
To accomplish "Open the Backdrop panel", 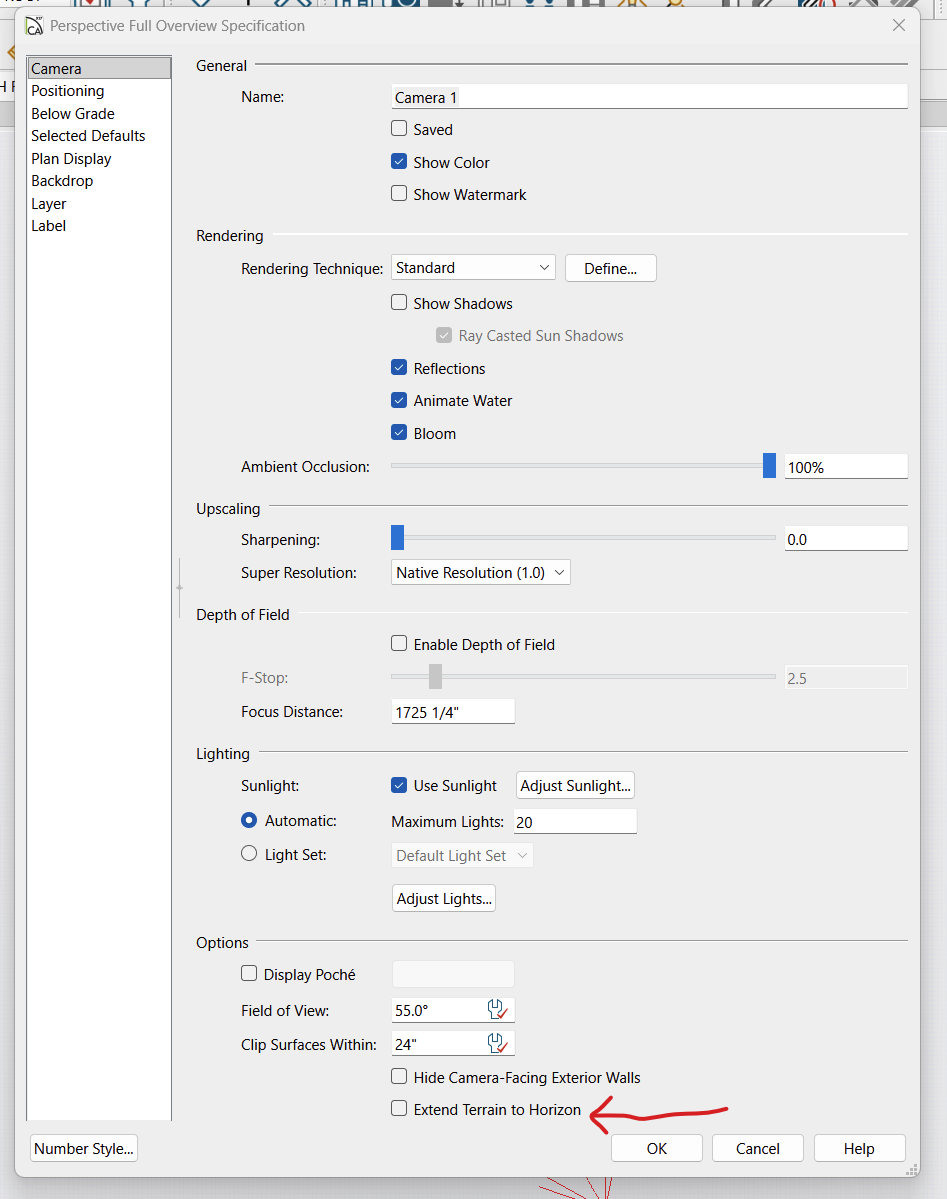I will 62,181.
